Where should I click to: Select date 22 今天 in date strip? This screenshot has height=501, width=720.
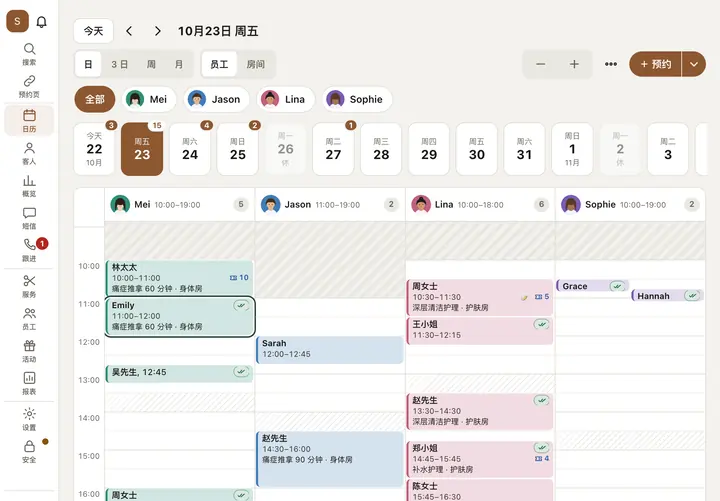(94, 149)
